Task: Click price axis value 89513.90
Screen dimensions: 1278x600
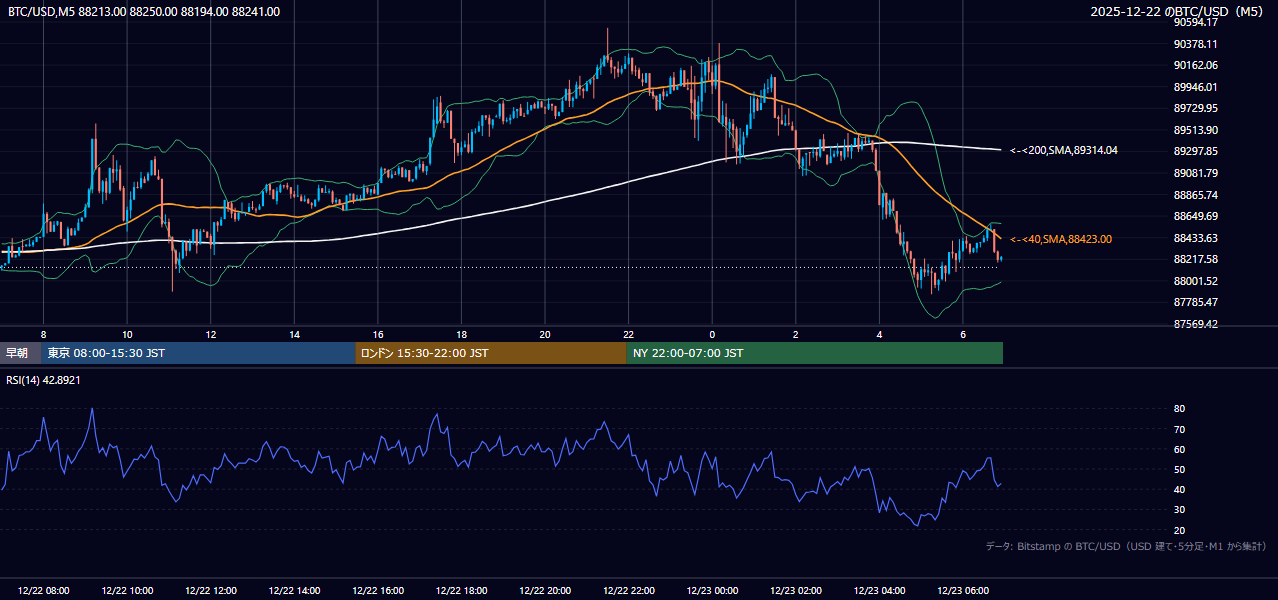Action: (1195, 130)
